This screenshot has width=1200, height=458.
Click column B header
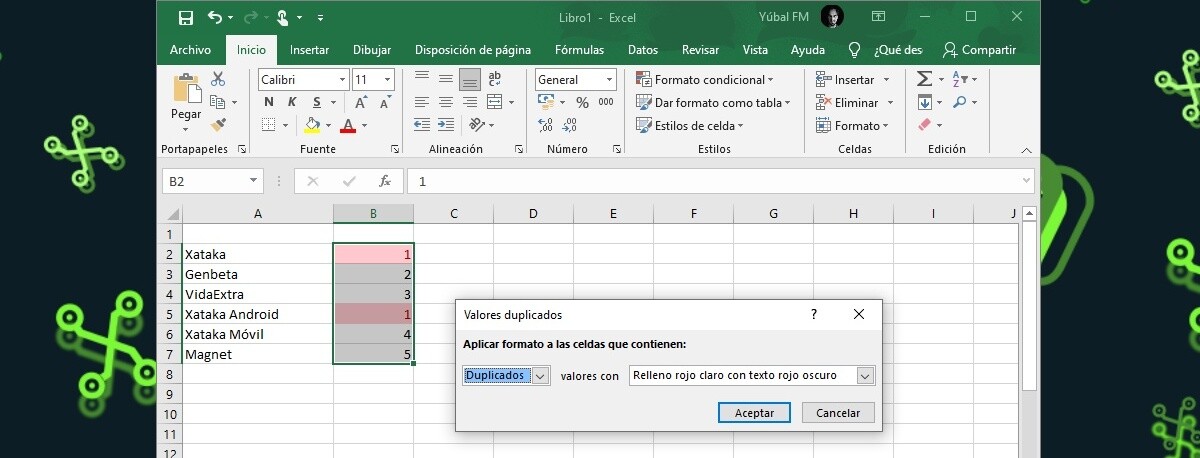(x=373, y=213)
